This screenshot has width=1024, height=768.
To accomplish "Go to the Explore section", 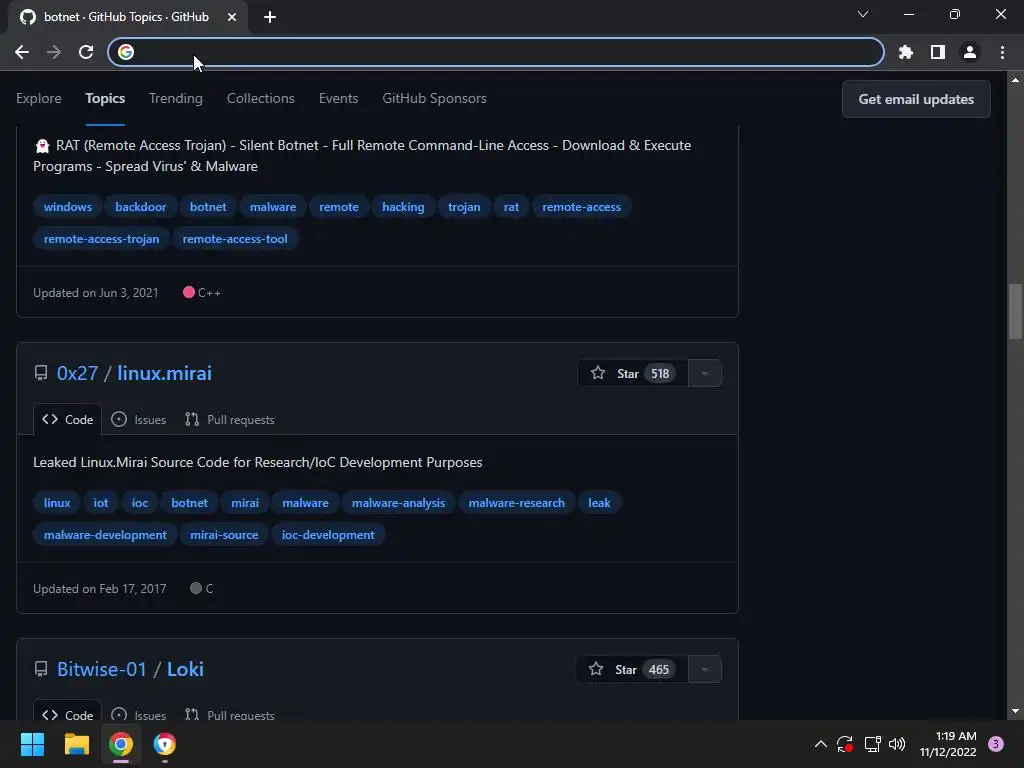I will [x=39, y=98].
